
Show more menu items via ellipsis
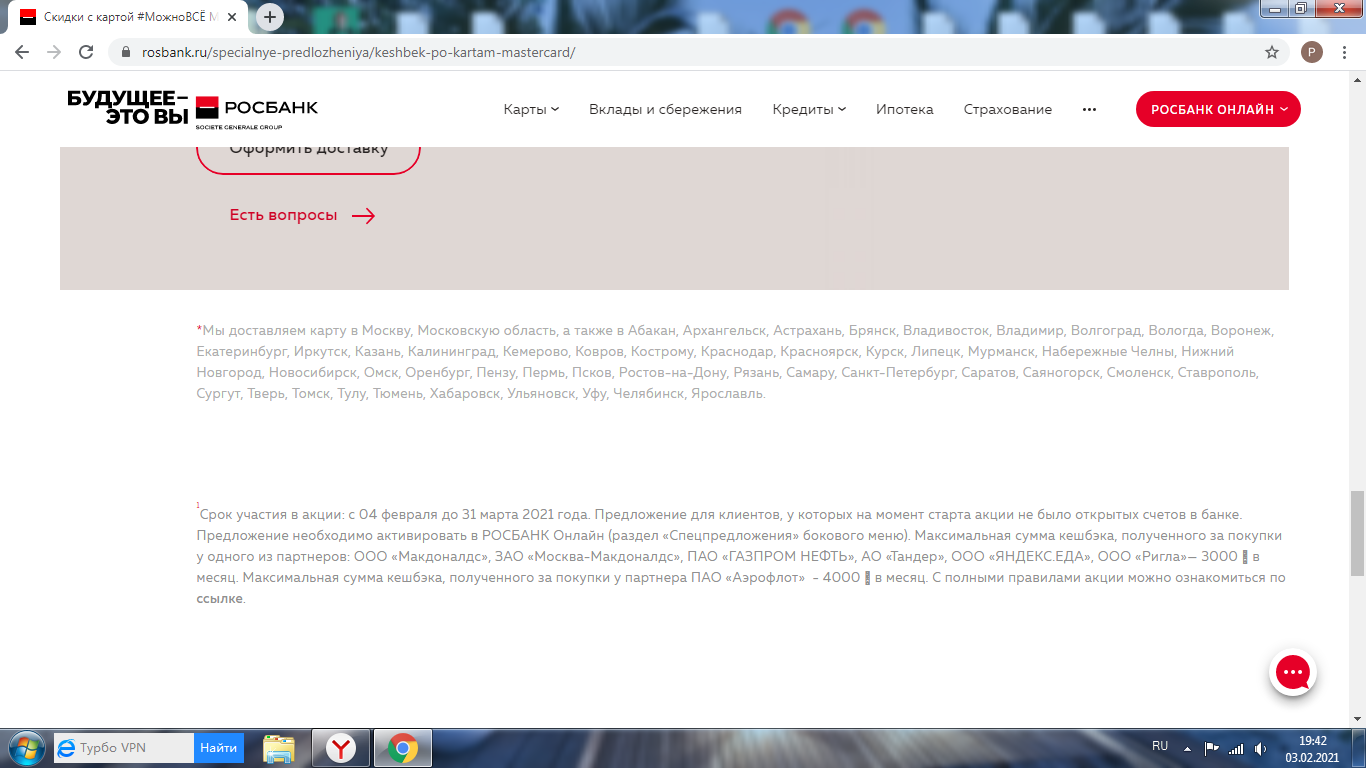(x=1089, y=109)
